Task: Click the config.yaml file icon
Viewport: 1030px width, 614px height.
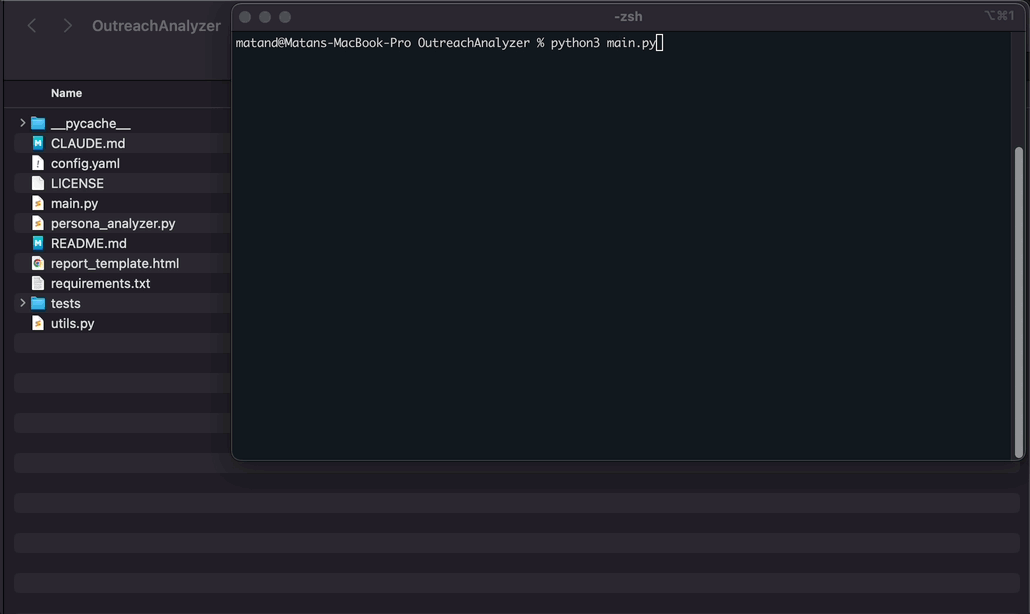Action: click(x=38, y=163)
